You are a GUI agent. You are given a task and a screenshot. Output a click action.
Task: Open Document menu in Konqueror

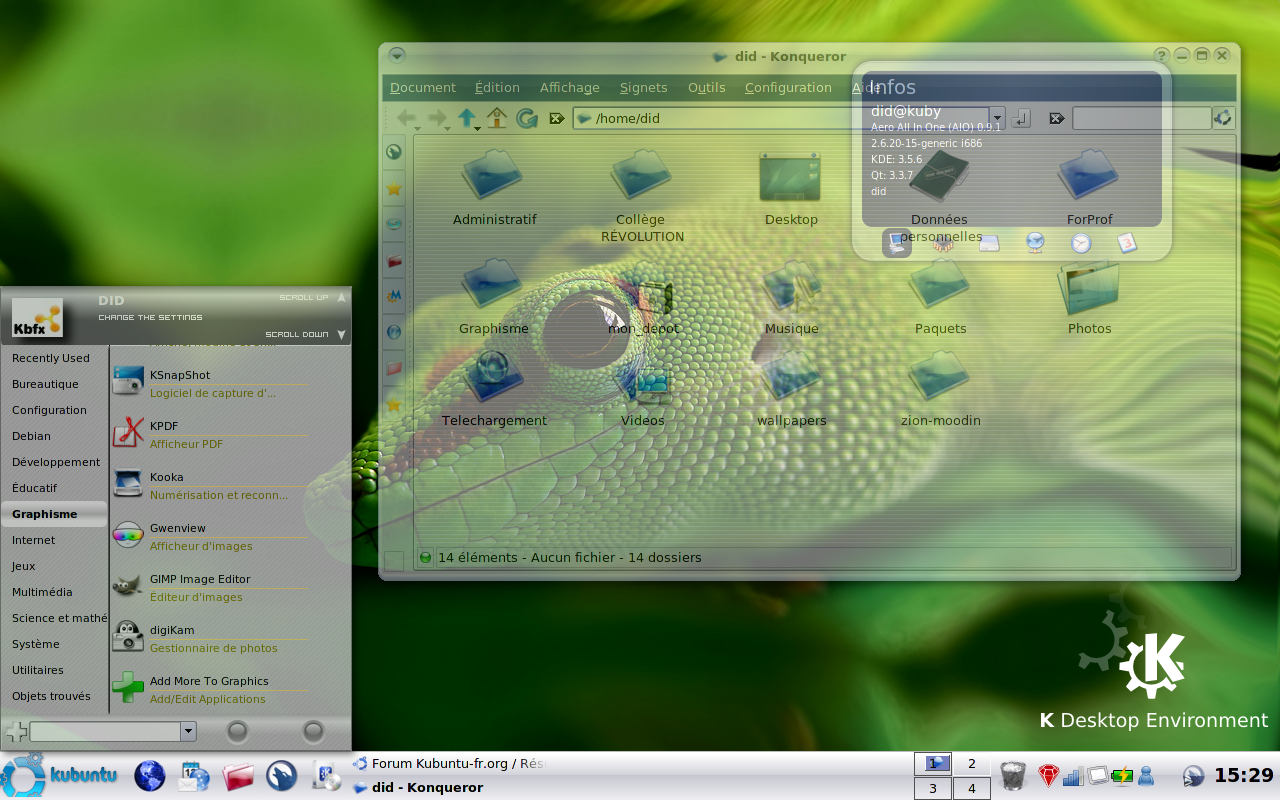423,88
